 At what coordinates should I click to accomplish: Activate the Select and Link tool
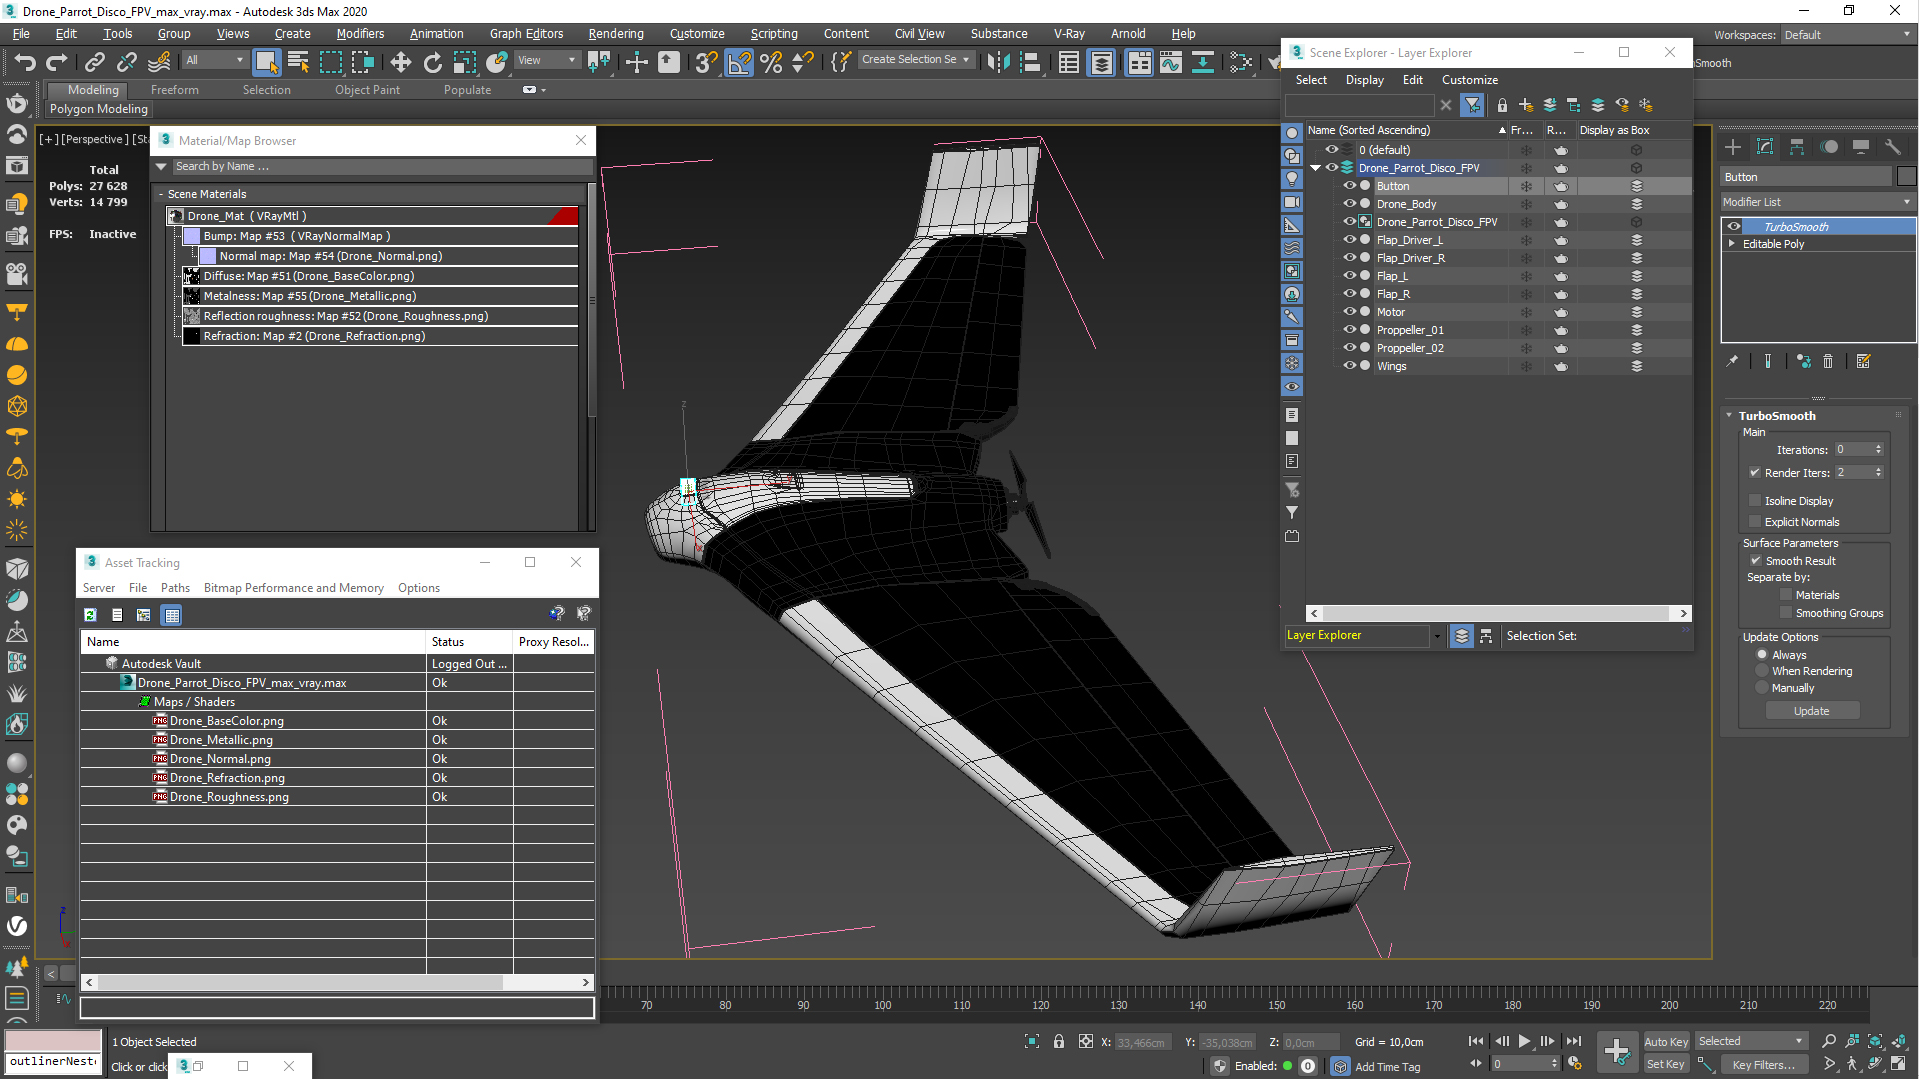(95, 62)
